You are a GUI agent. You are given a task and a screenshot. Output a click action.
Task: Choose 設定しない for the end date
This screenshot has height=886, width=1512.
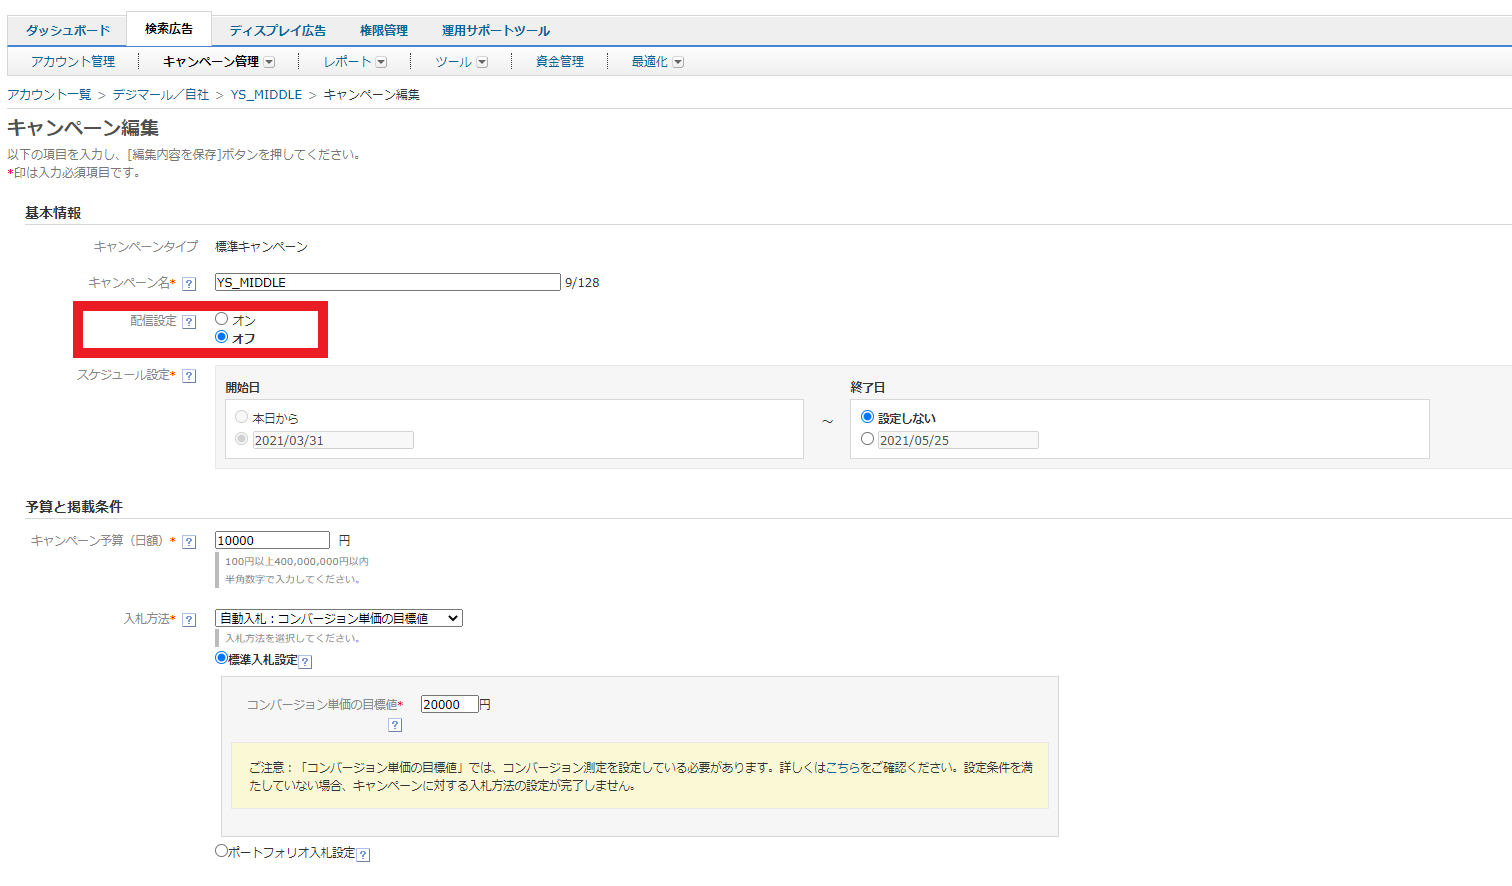pos(867,417)
